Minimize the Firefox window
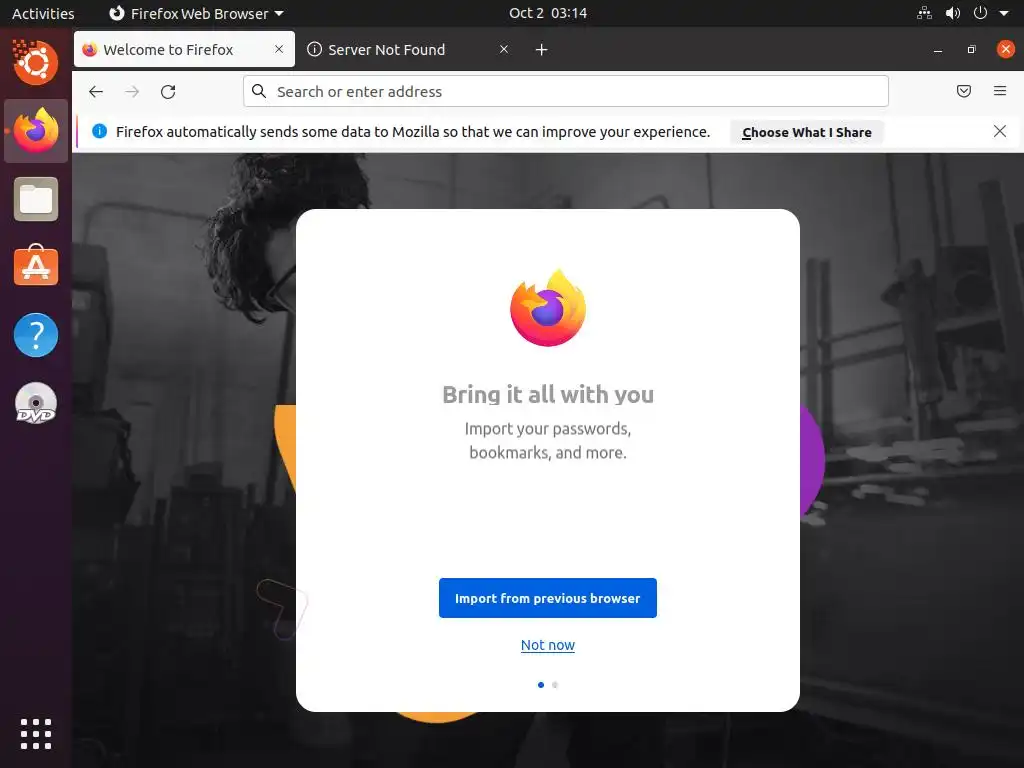The image size is (1024, 768). pyautogui.click(x=938, y=50)
